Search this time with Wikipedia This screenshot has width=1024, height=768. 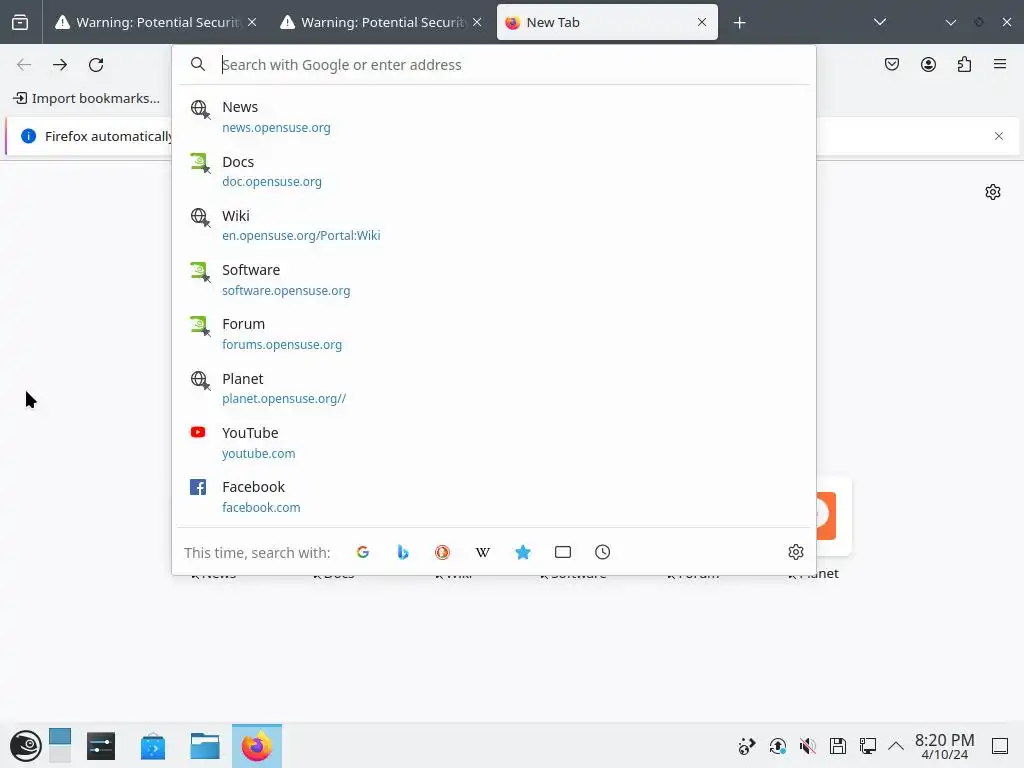tap(483, 552)
